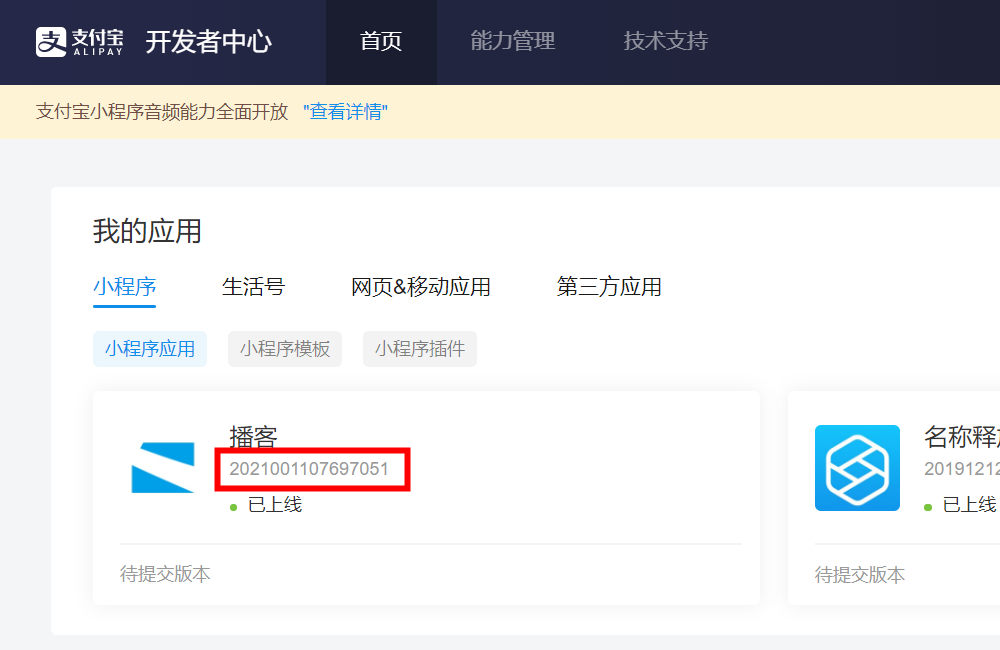Open the 技术支持 navigation menu
Viewport: 1000px width, 650px height.
[x=666, y=41]
